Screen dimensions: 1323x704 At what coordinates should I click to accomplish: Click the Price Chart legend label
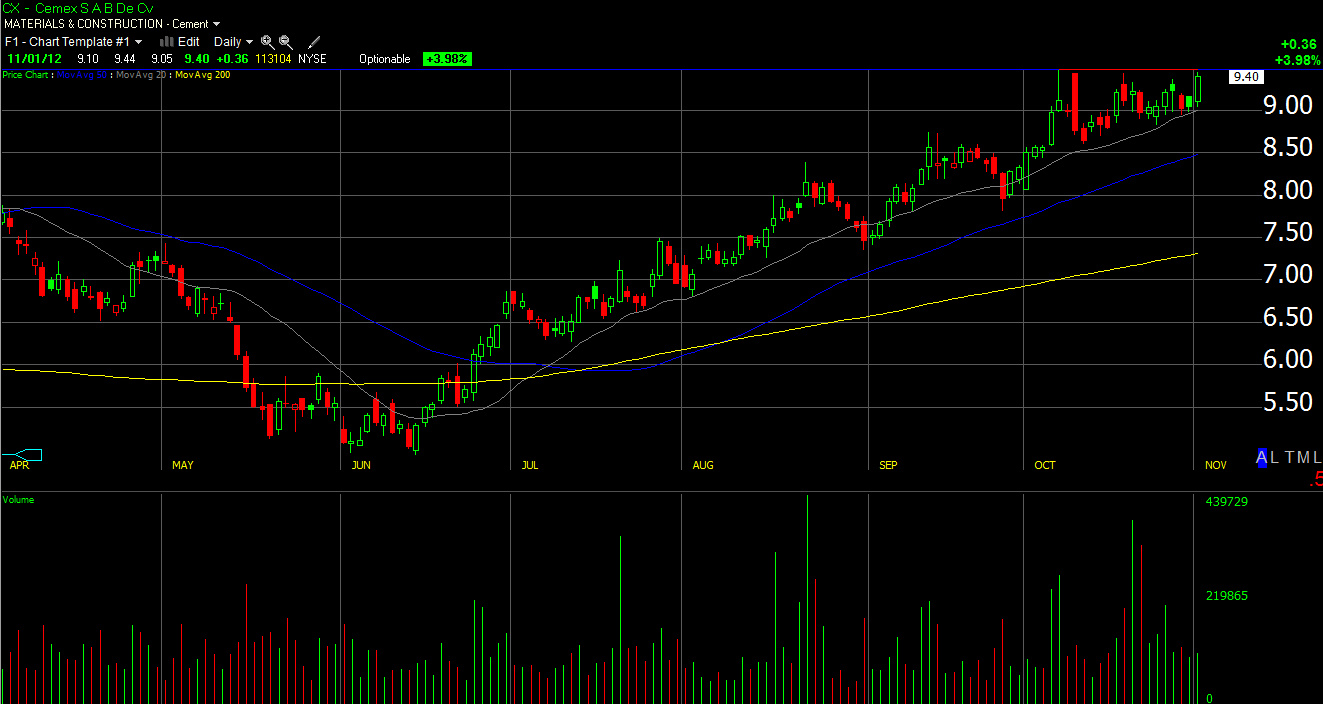[26, 75]
